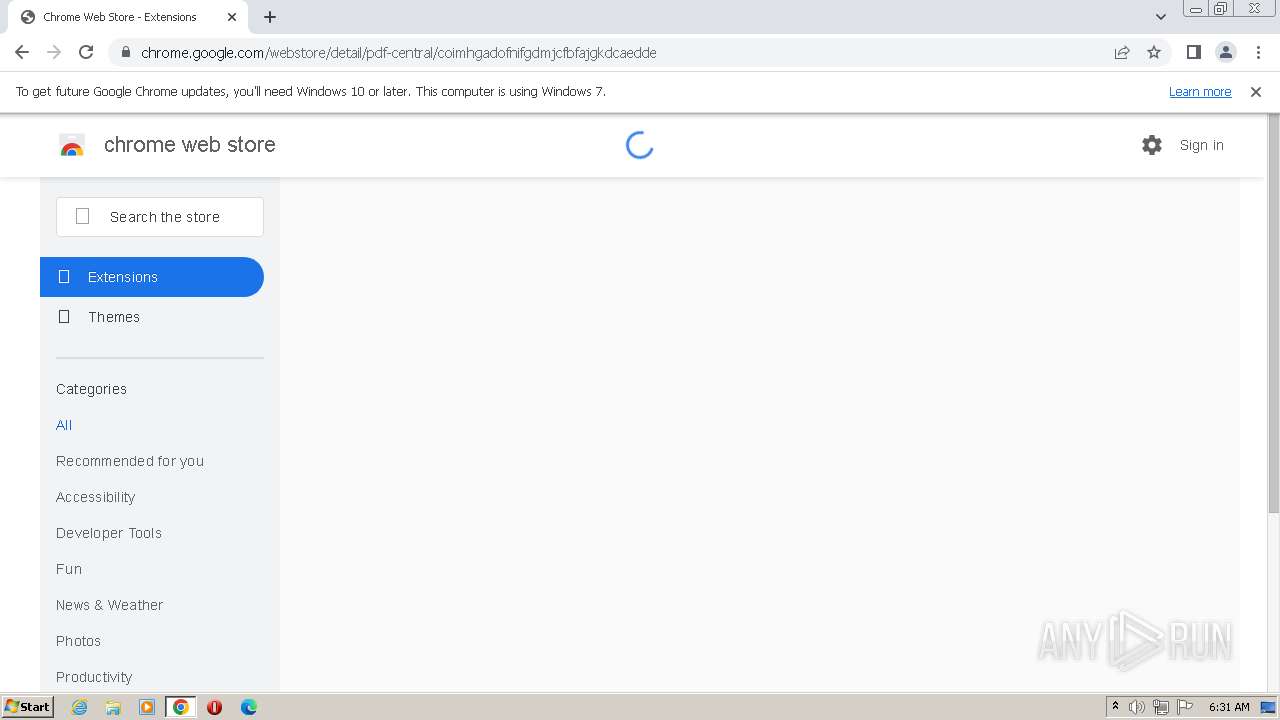Sign in to the web store

pyautogui.click(x=1201, y=145)
